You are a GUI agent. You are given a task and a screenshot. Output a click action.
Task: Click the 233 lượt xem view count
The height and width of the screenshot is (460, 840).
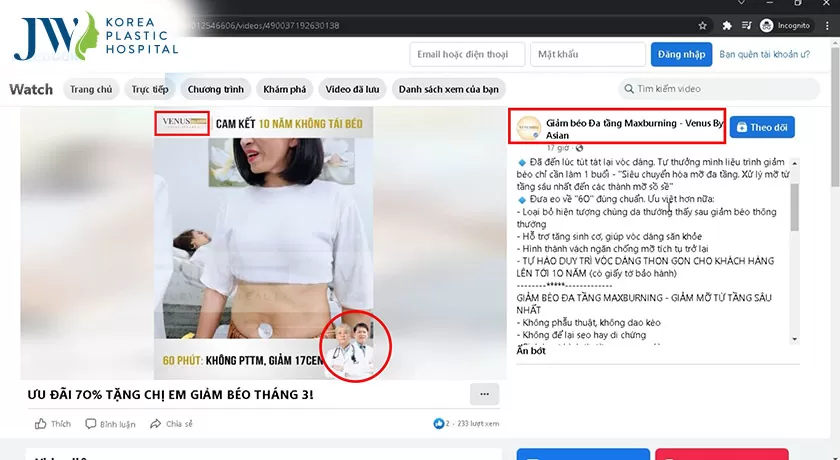pyautogui.click(x=478, y=424)
